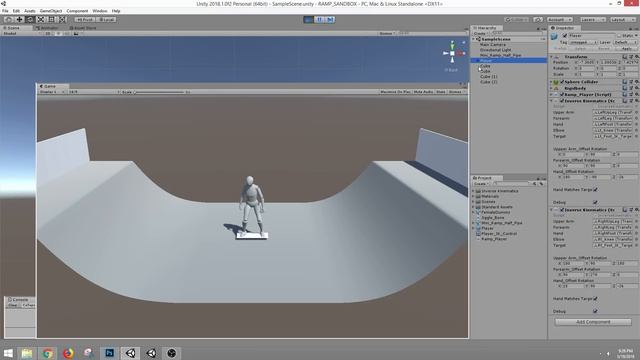The width and height of the screenshot is (640, 360).
Task: Expand the Inverse Kinematics folder
Action: [x=473, y=191]
